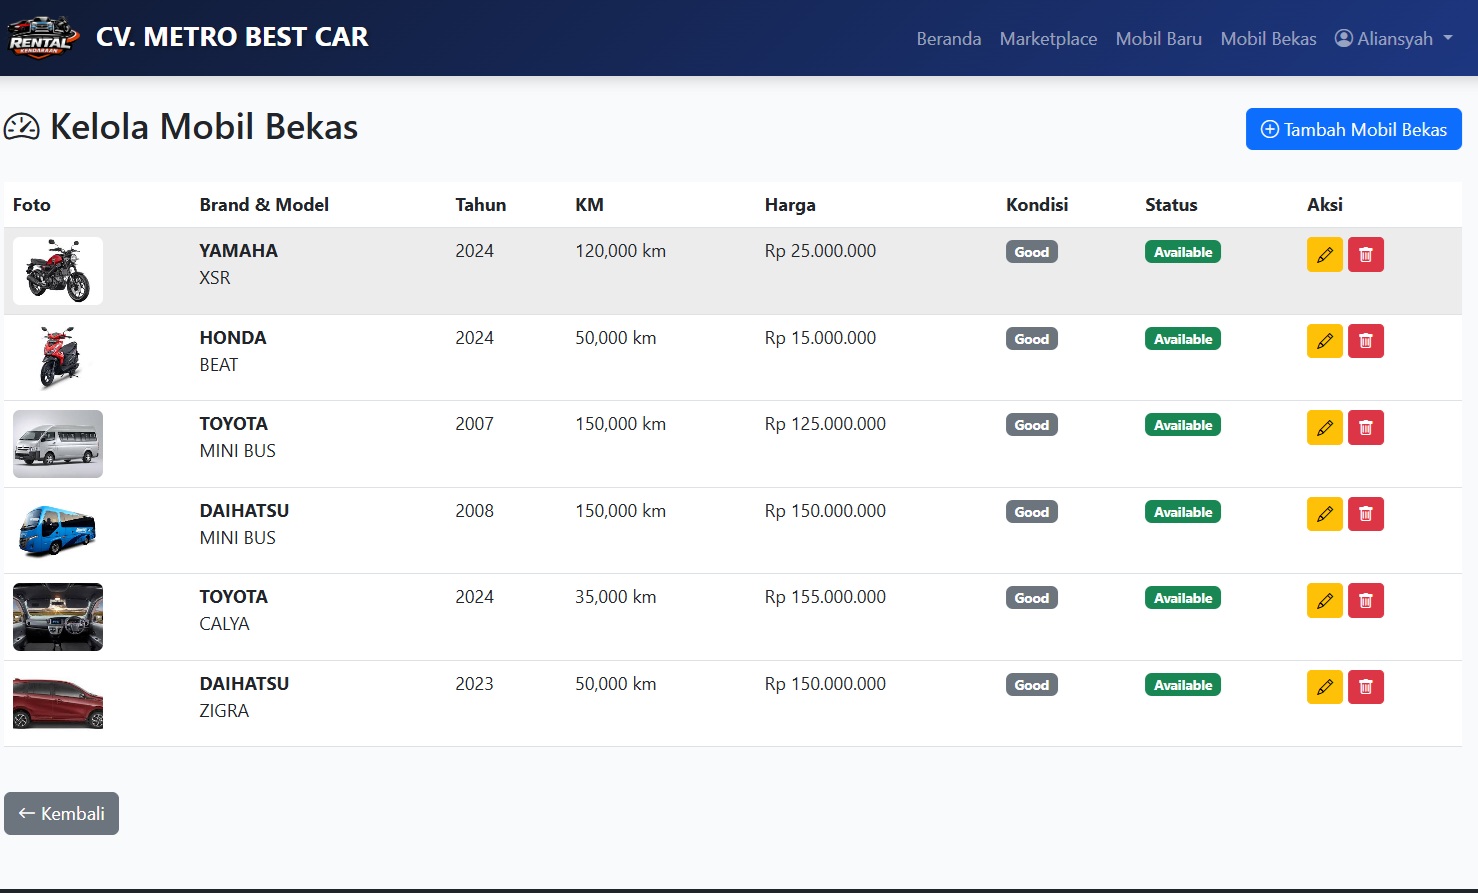Edit the 2008 Daihatsu MINI BUS row
The image size is (1478, 893).
(1324, 514)
